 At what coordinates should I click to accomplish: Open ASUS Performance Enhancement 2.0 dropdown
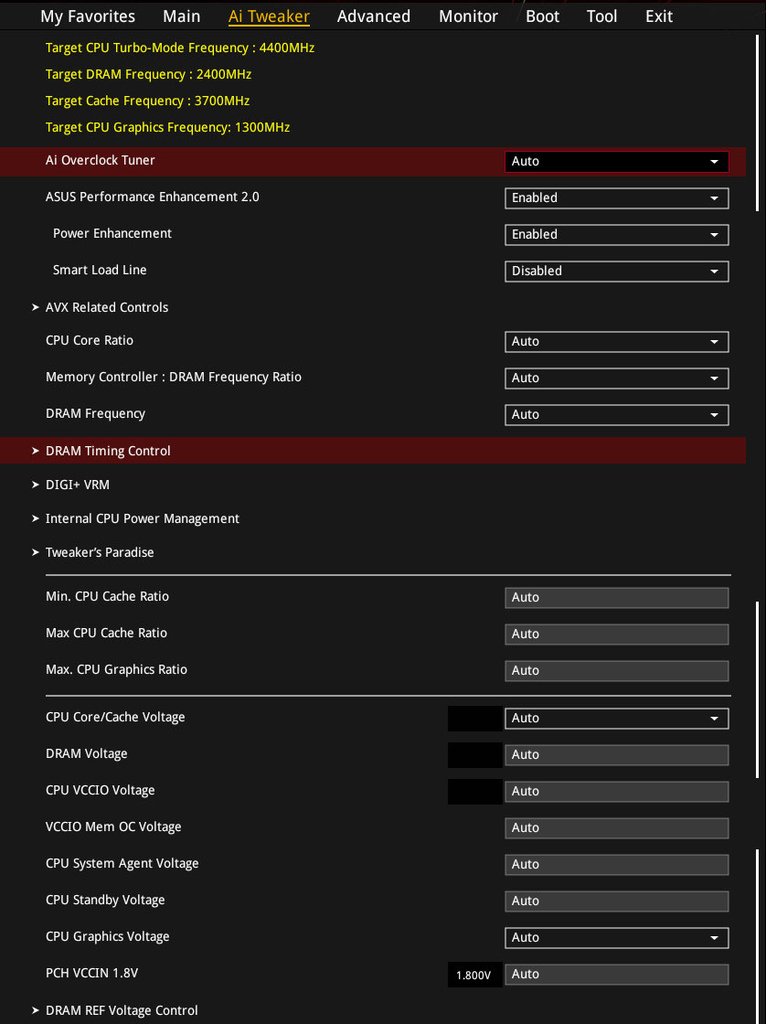click(x=616, y=198)
